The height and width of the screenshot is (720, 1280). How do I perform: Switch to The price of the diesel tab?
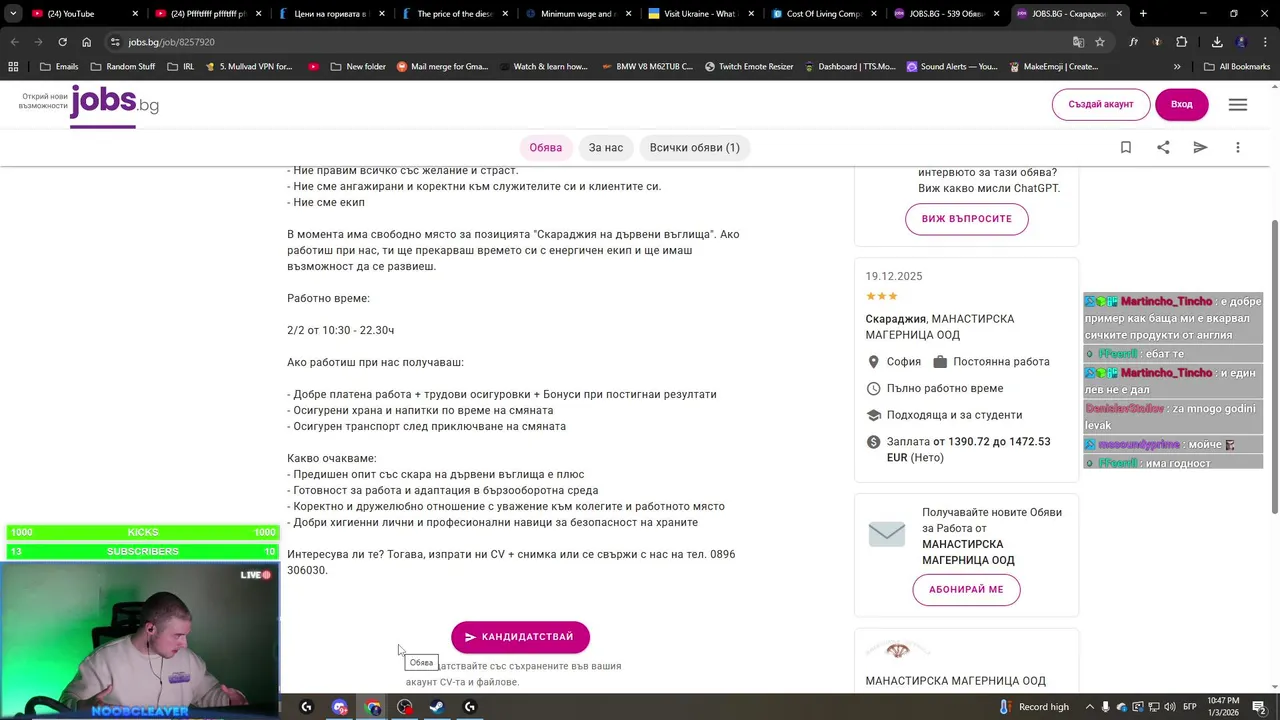click(x=455, y=14)
